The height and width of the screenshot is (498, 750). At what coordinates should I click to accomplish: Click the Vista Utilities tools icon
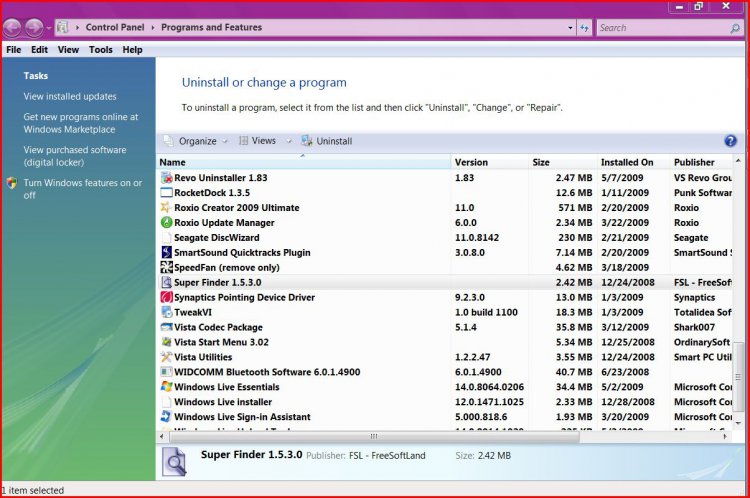pyautogui.click(x=166, y=357)
